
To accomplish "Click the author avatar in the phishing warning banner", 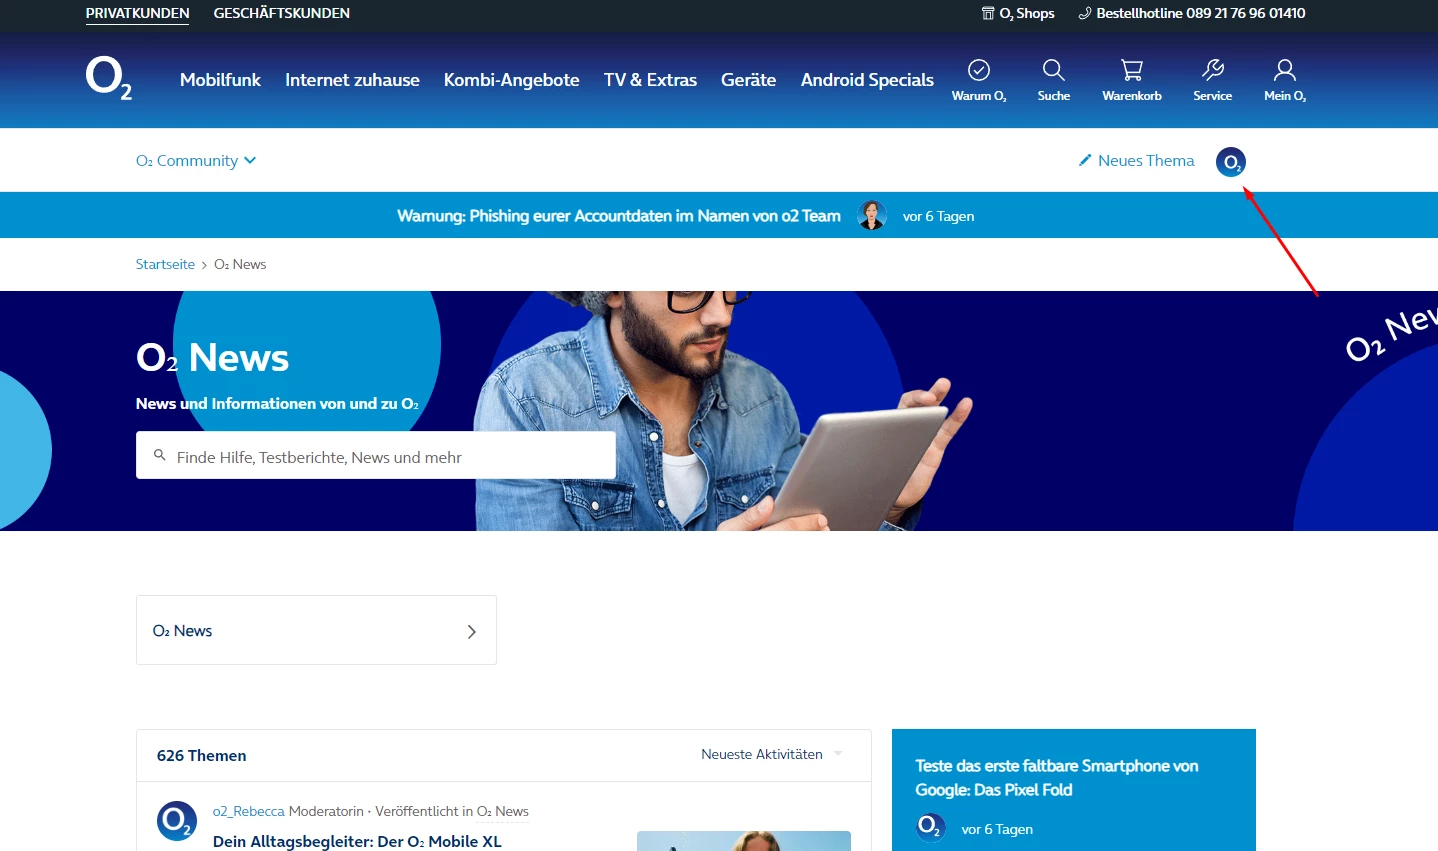I will (872, 215).
